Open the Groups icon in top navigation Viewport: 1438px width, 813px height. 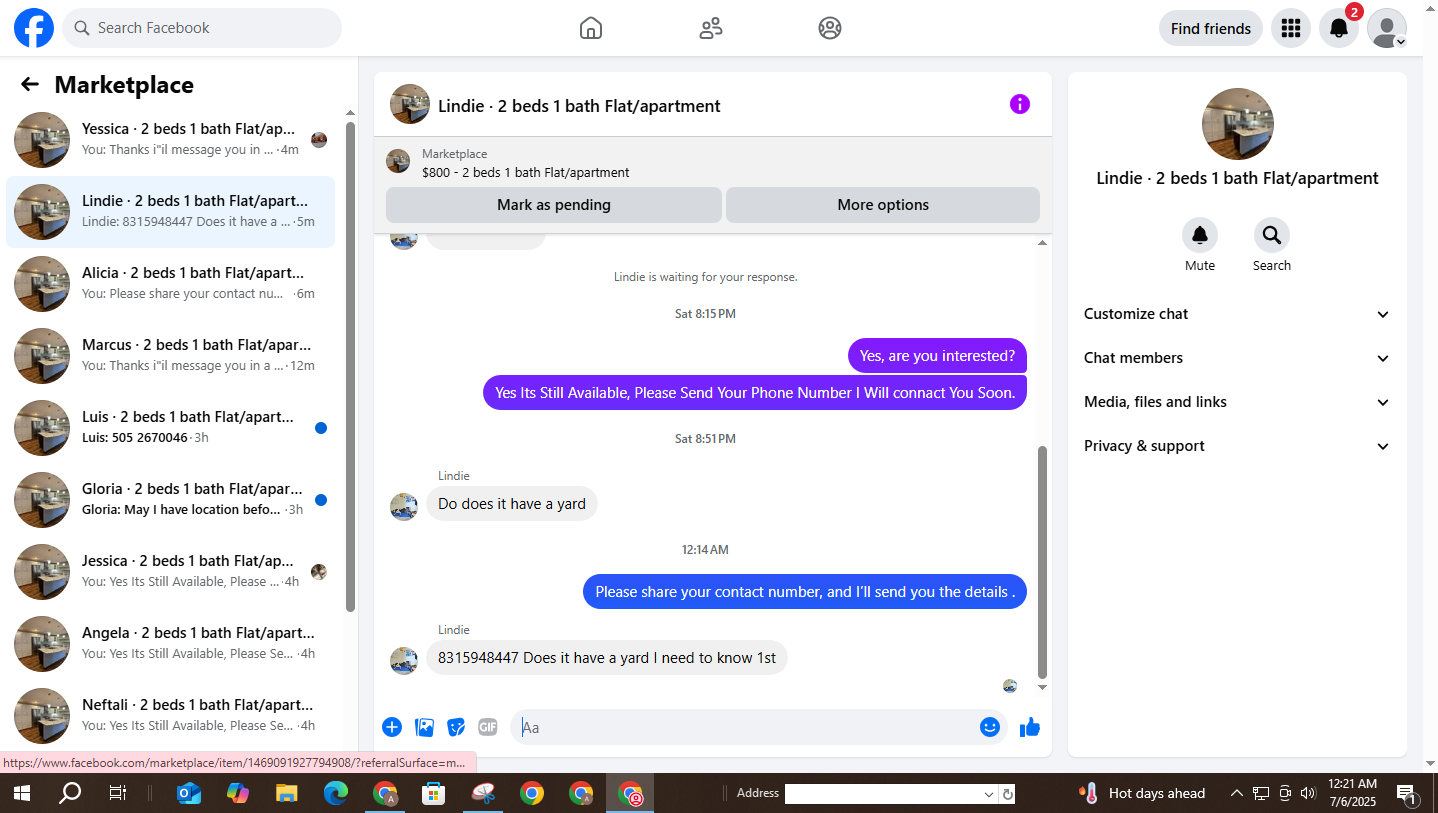[830, 28]
